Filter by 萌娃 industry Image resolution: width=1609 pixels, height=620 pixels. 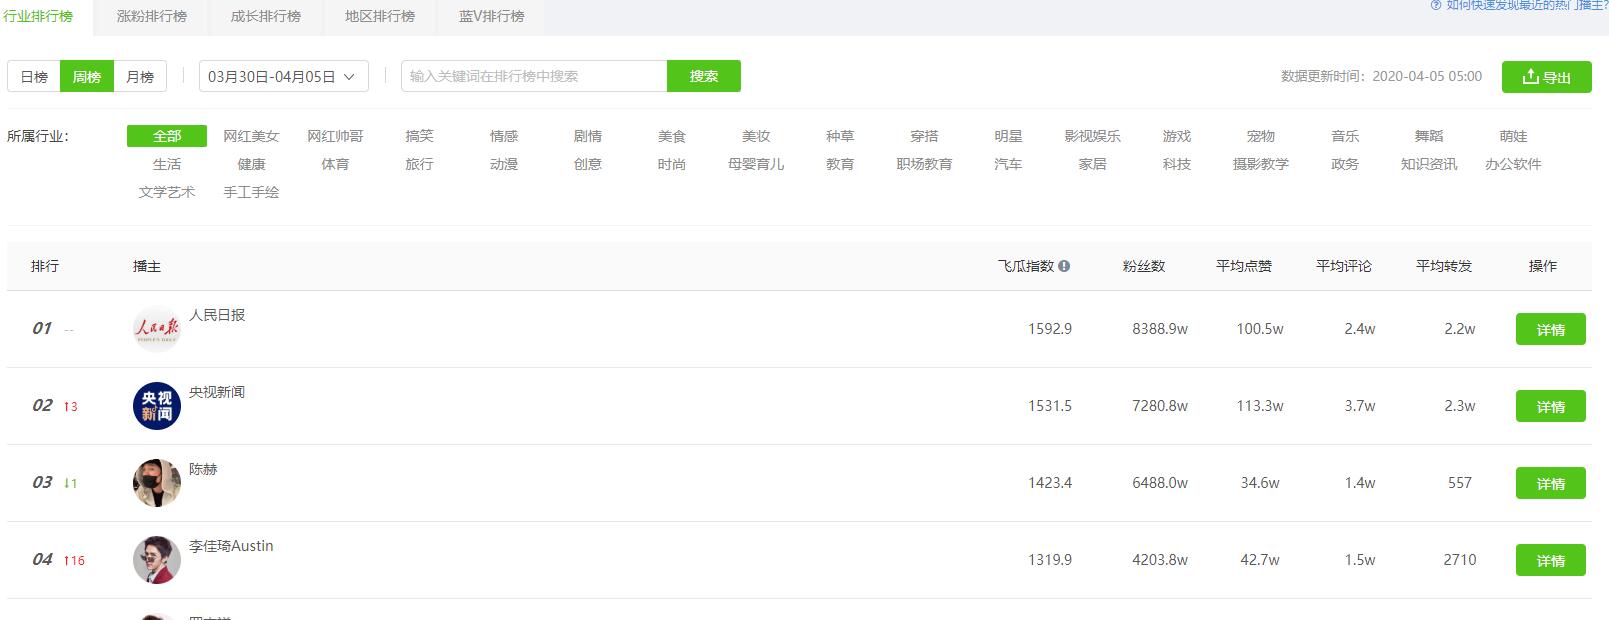pyautogui.click(x=1513, y=136)
